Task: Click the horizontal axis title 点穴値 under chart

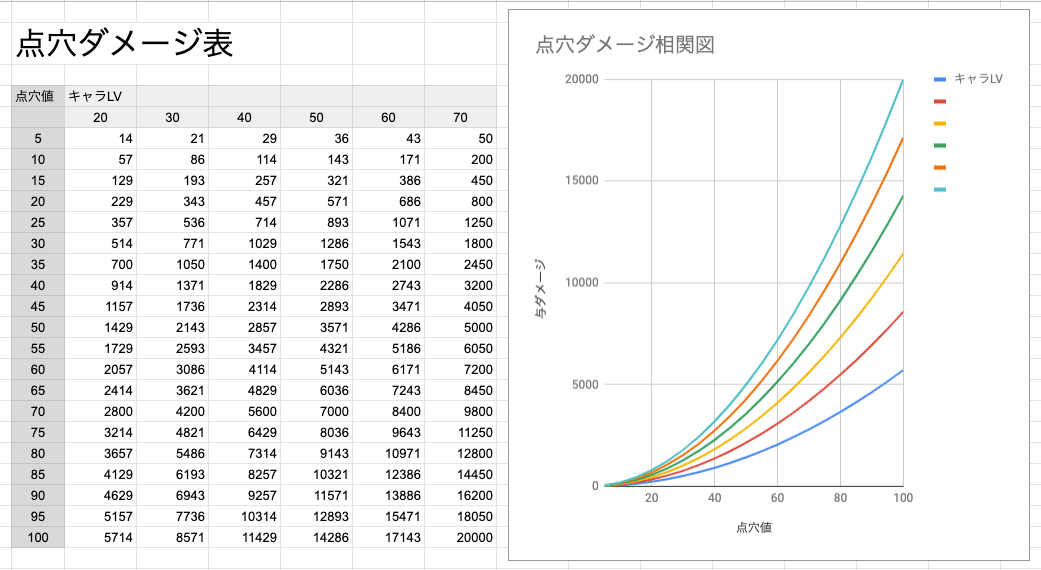Action: (753, 527)
